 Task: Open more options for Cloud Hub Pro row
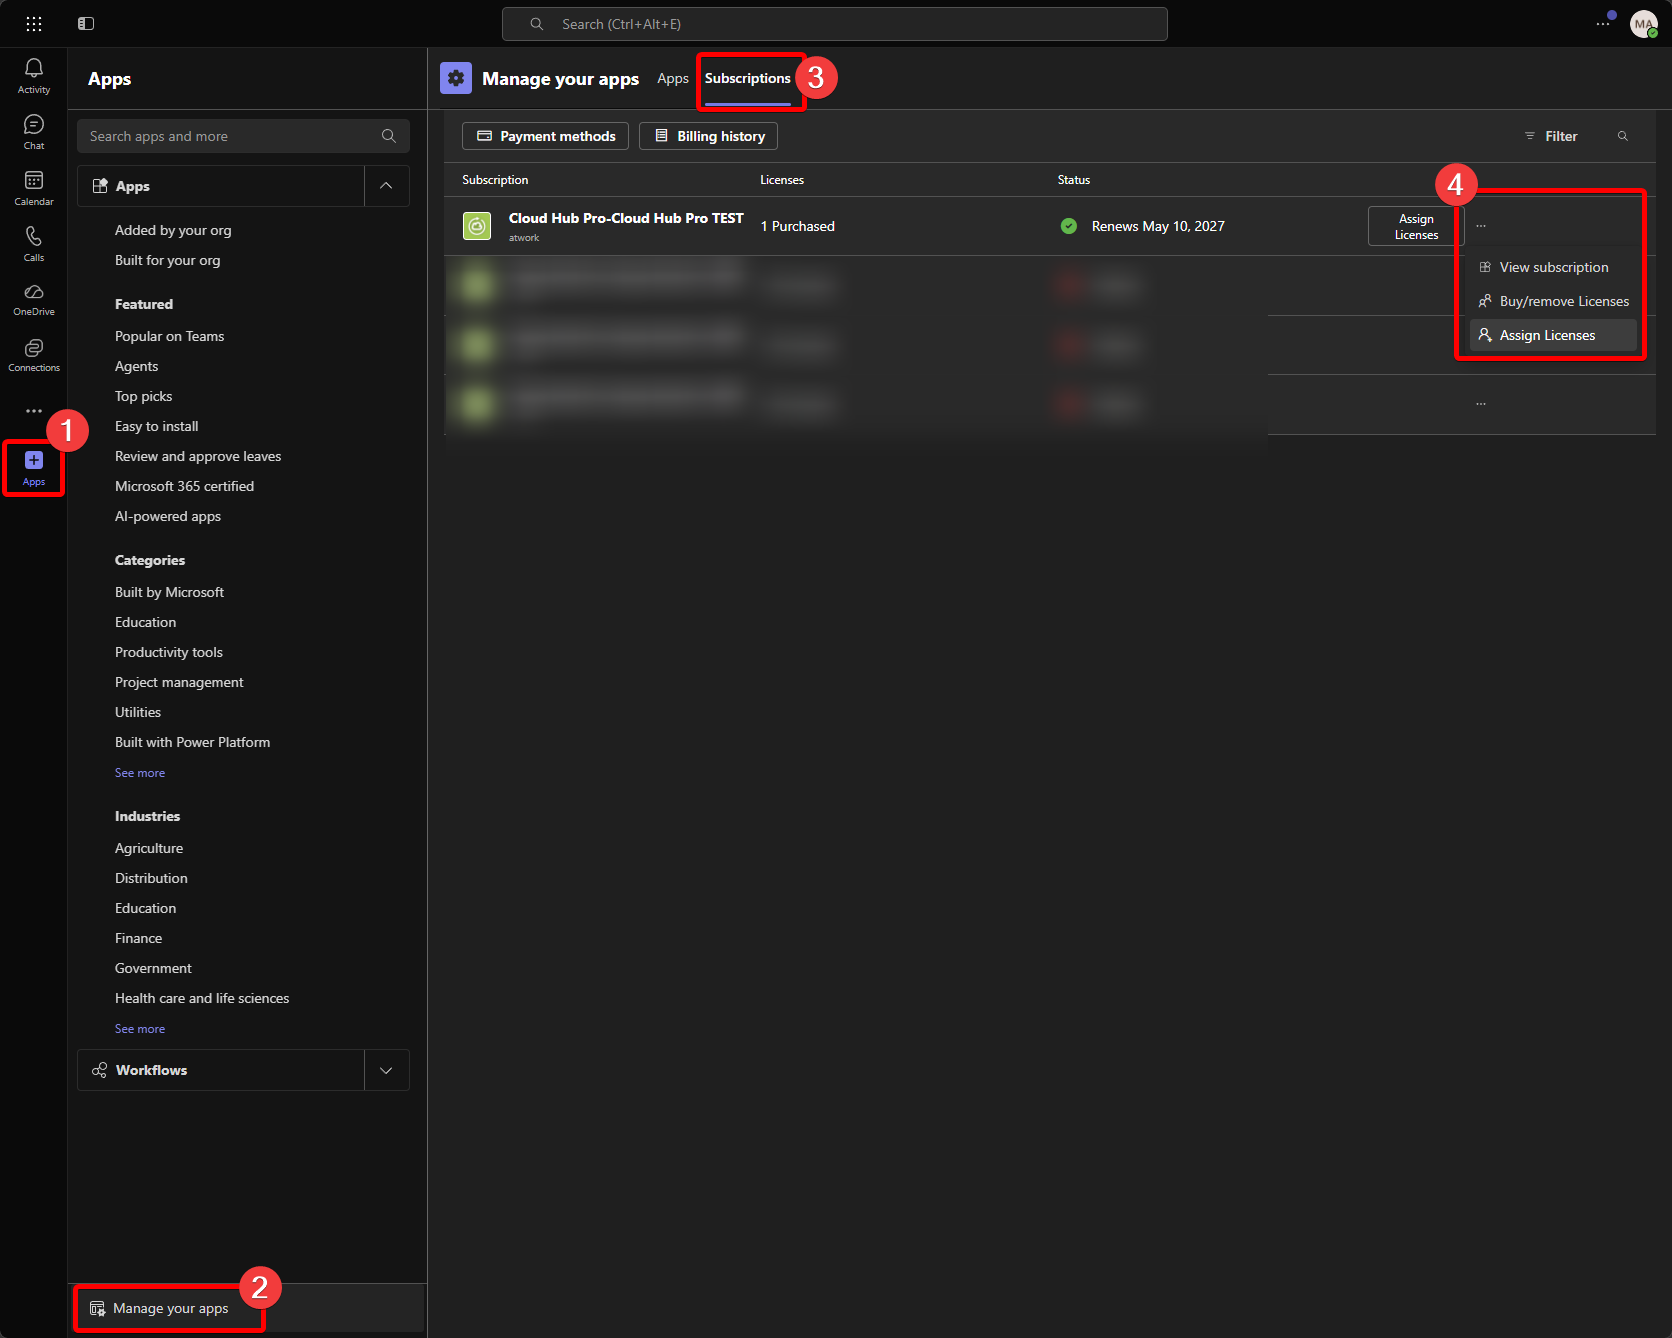click(1481, 226)
